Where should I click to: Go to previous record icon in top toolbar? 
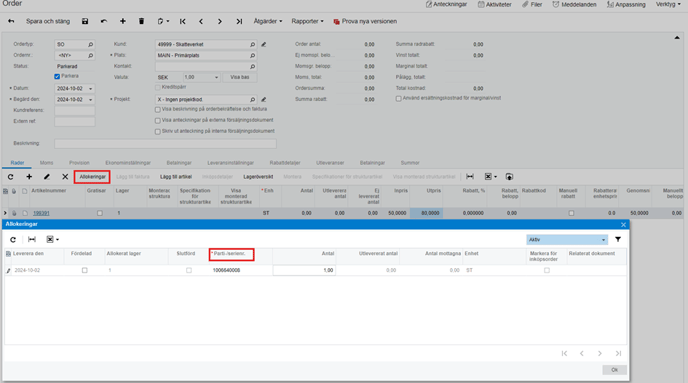click(201, 21)
